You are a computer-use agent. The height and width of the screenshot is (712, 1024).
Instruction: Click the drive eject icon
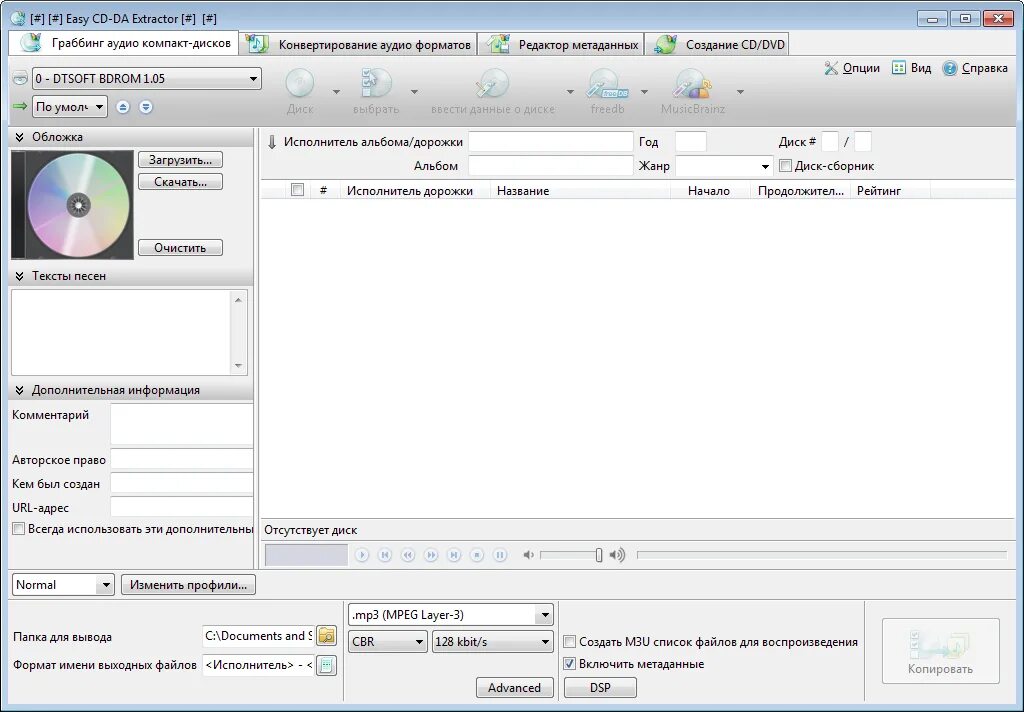click(20, 78)
